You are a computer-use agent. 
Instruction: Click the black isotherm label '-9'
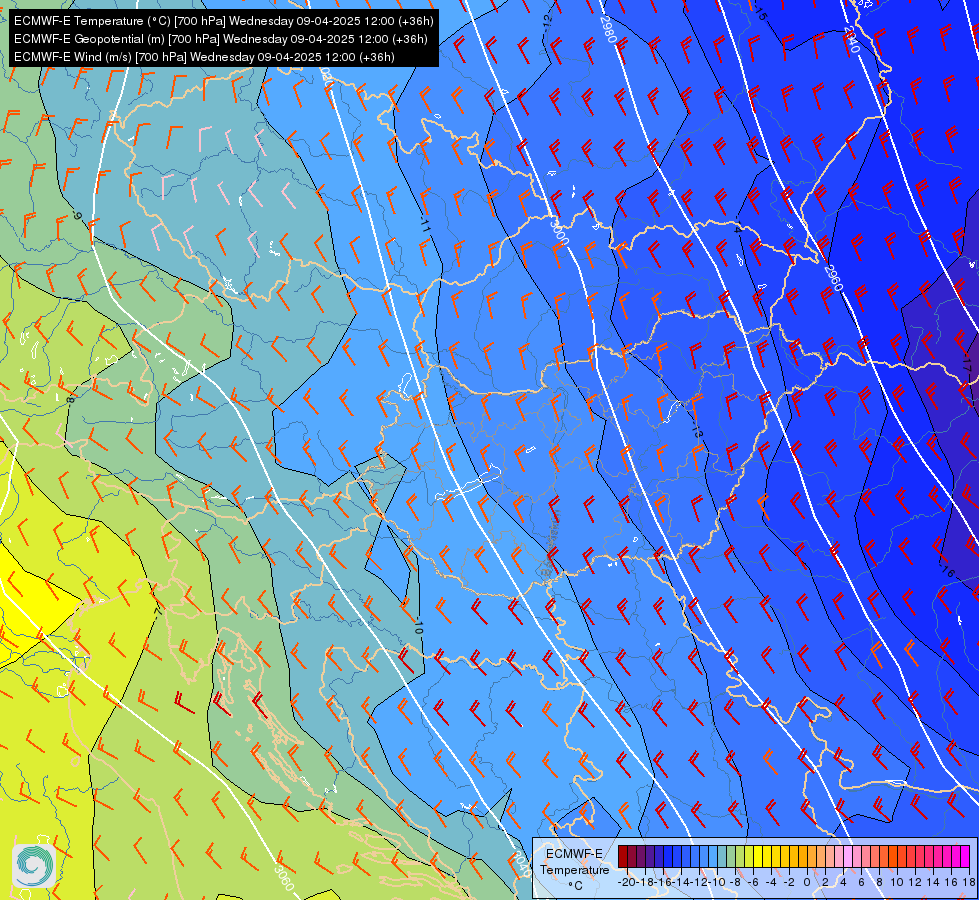(x=76, y=215)
